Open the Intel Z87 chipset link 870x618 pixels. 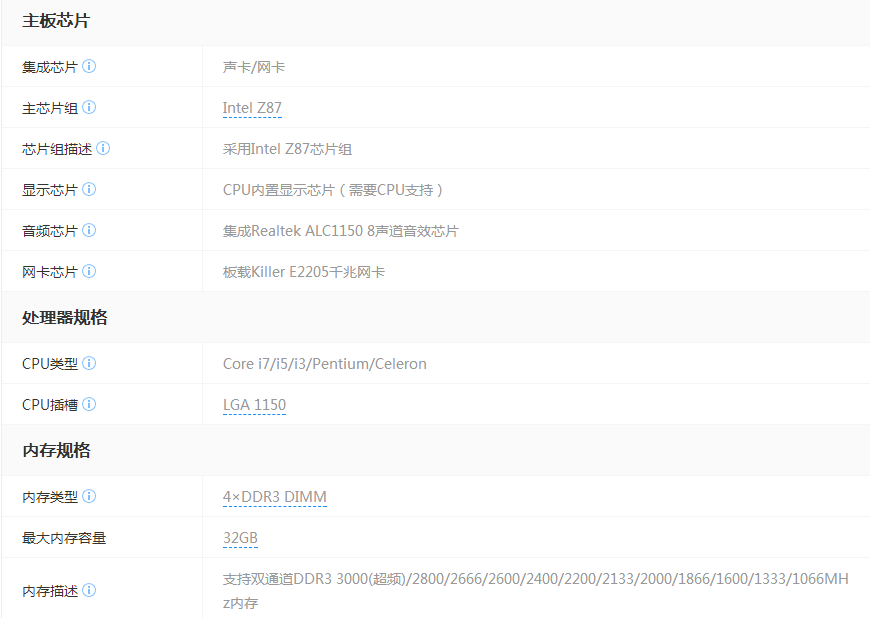(x=252, y=108)
